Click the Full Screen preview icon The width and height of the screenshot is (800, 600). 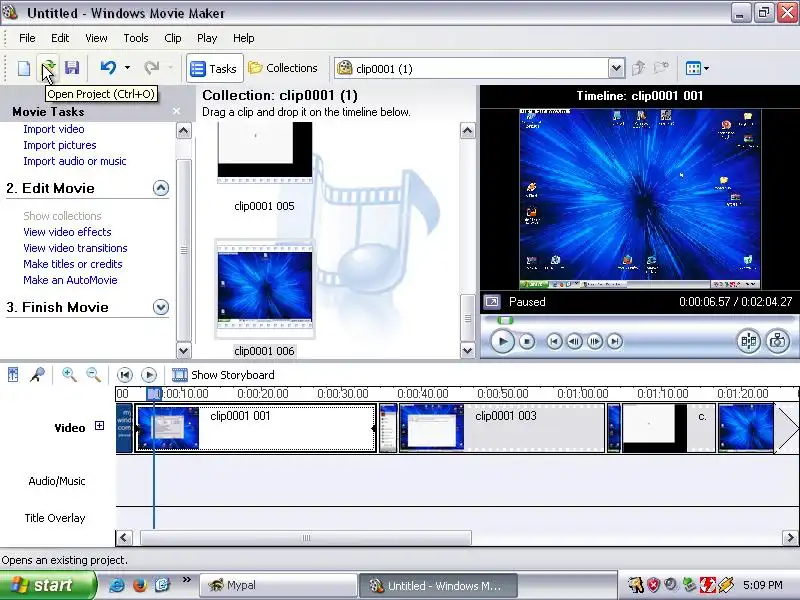(x=492, y=302)
